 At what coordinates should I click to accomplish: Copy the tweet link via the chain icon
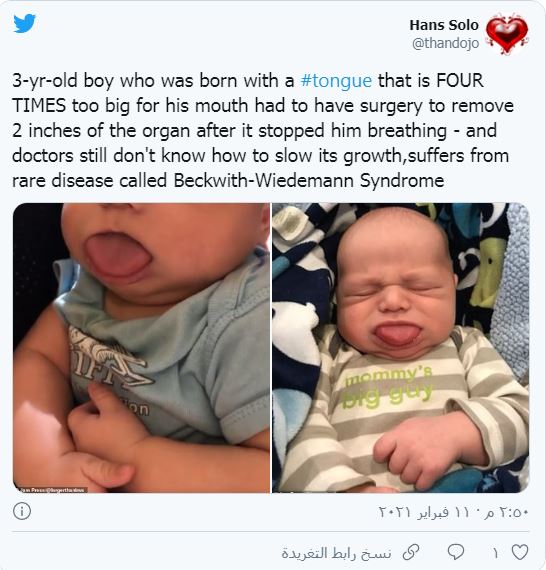pyautogui.click(x=411, y=553)
